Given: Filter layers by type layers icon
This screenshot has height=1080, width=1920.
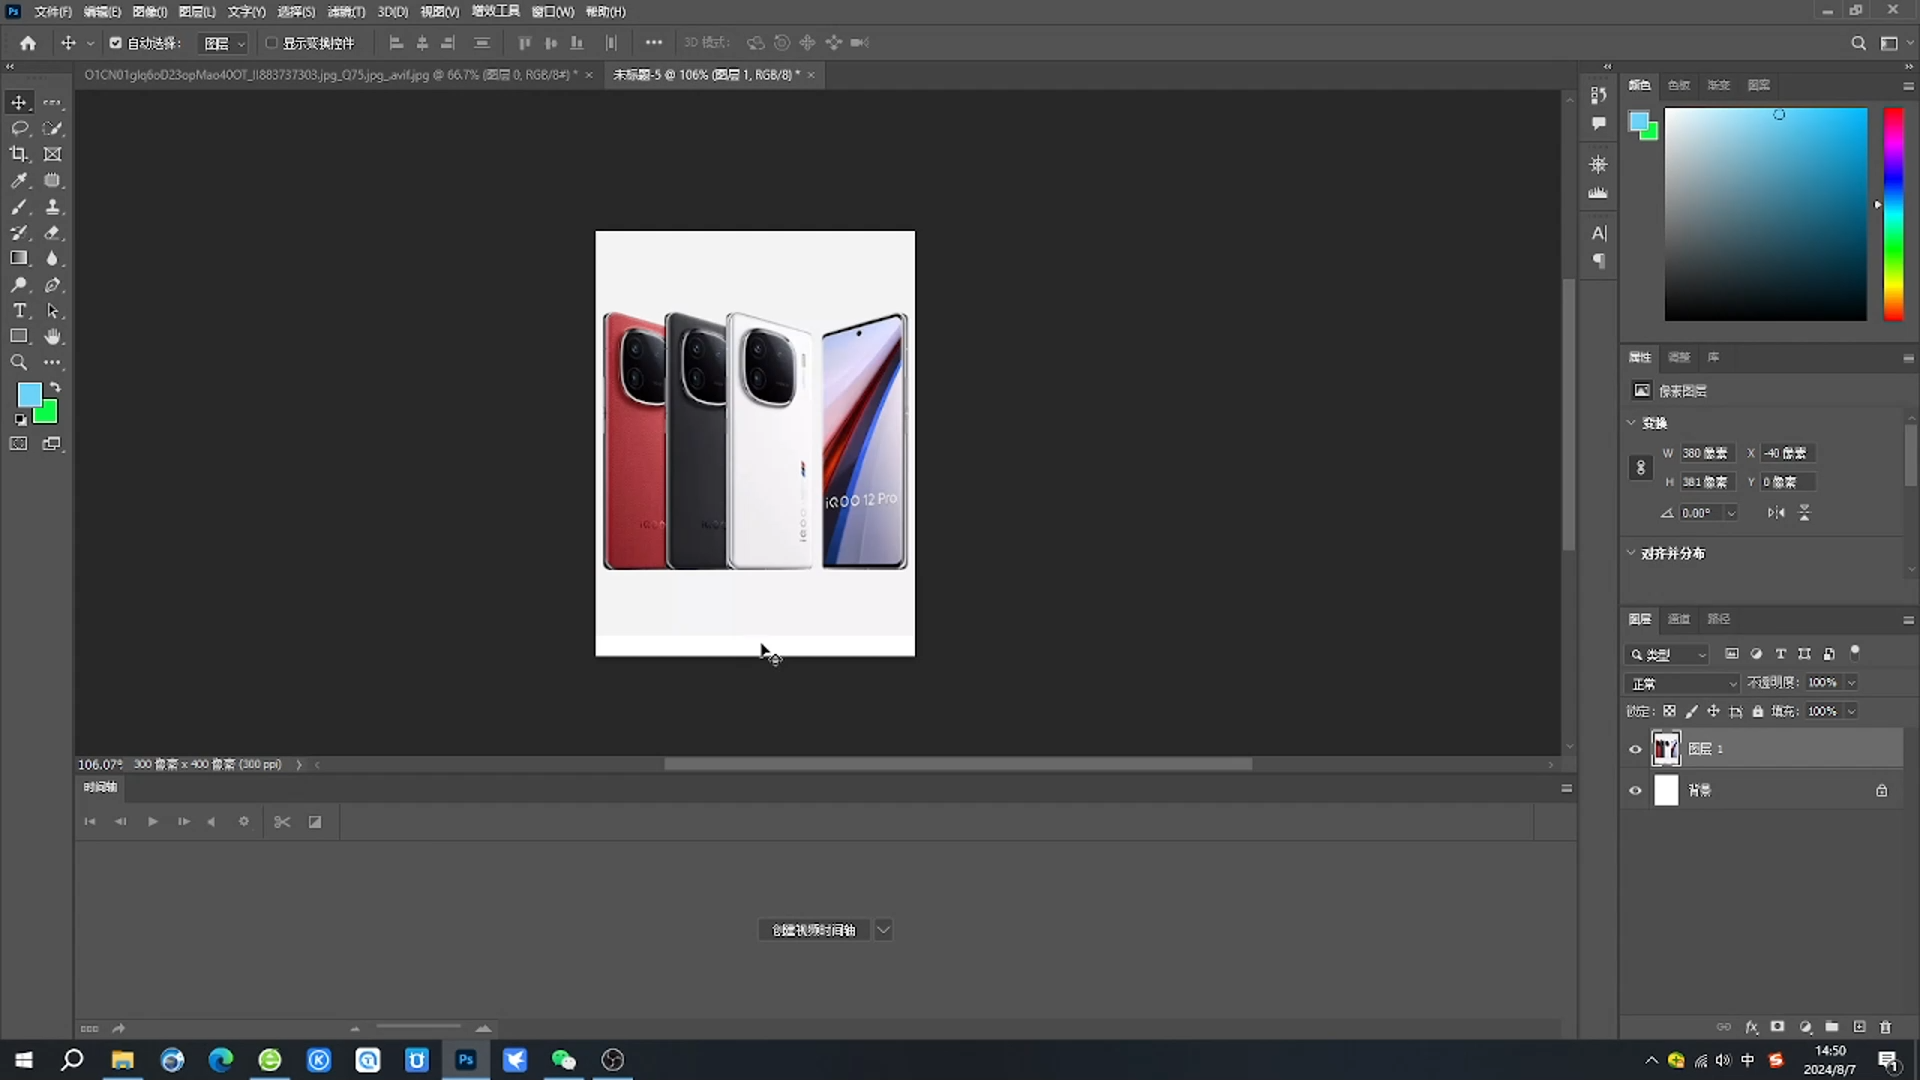Looking at the screenshot, I should tap(1780, 654).
